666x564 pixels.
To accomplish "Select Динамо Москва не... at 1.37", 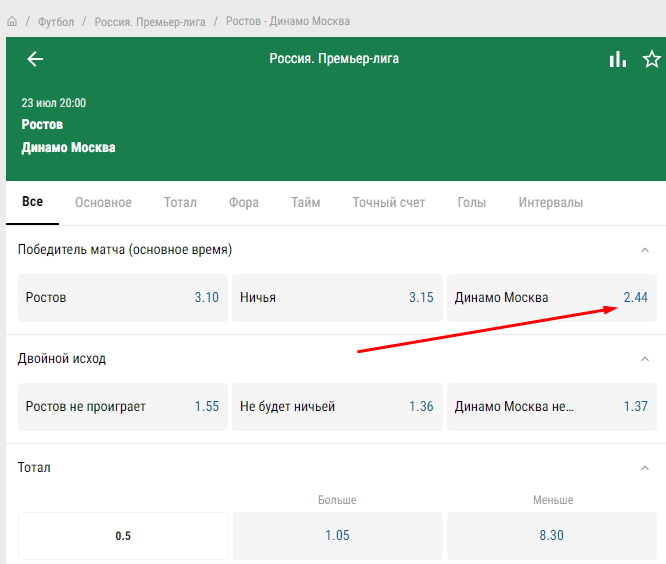I will coord(552,407).
